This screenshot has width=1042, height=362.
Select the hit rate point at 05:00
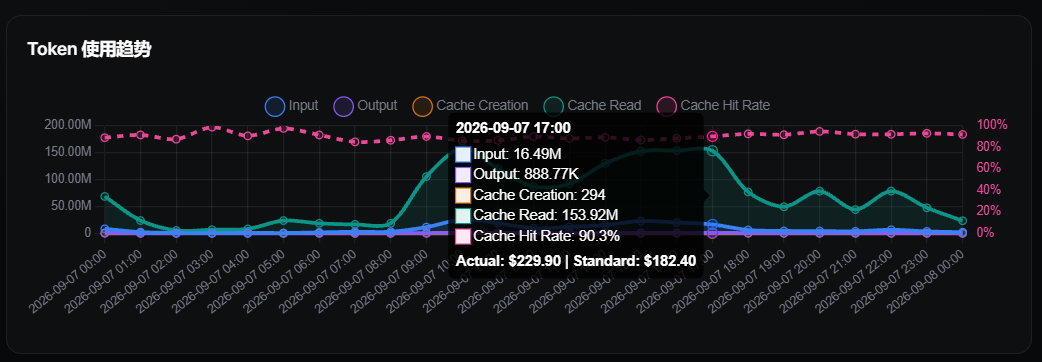tap(284, 128)
